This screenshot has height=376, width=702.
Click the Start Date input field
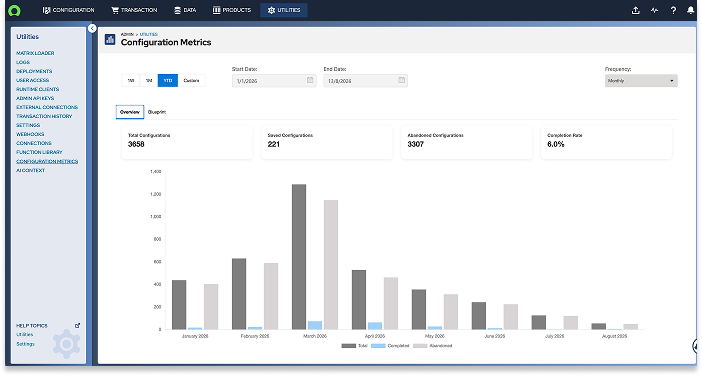pos(274,81)
